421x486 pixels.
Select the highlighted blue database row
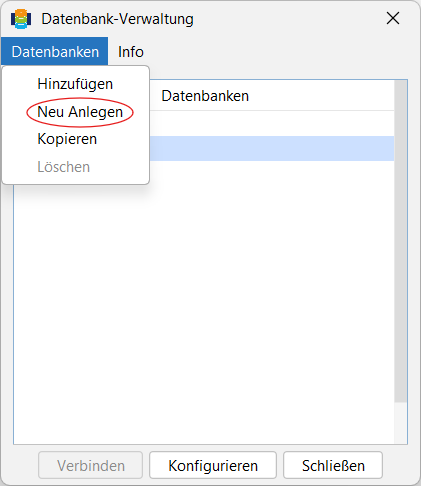click(x=272, y=148)
